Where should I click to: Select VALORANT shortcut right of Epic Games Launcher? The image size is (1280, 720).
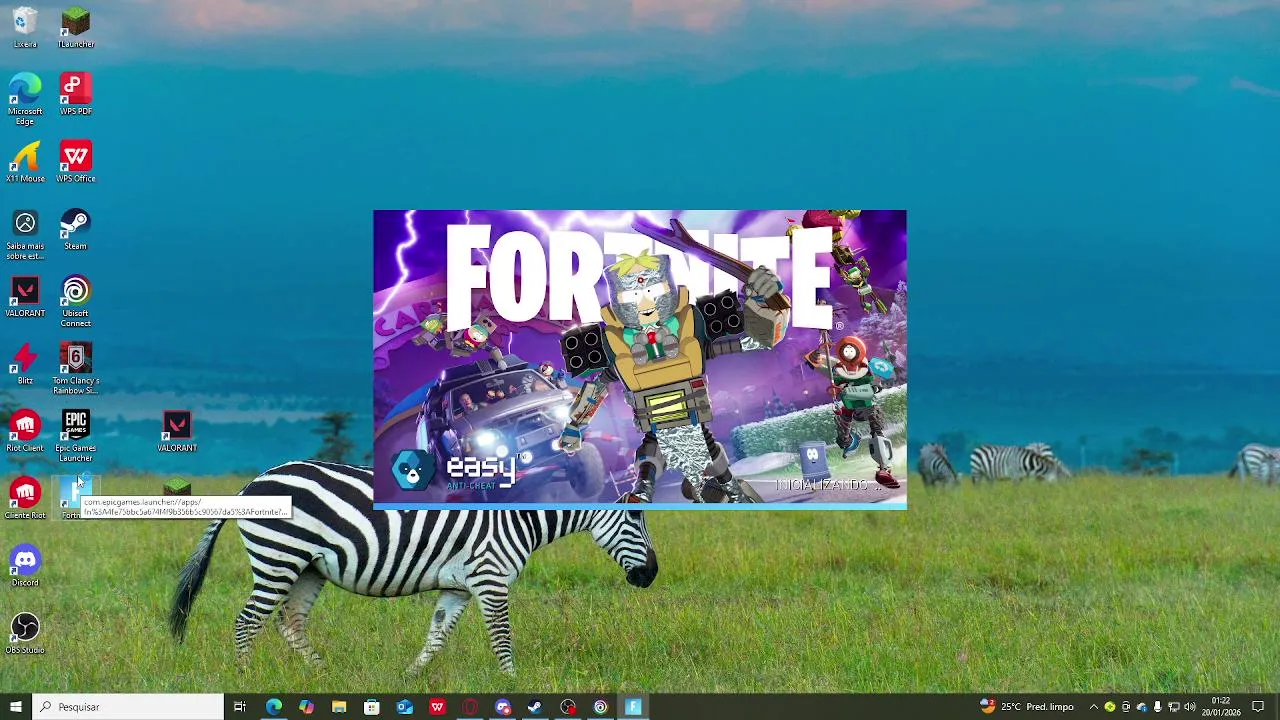click(177, 431)
